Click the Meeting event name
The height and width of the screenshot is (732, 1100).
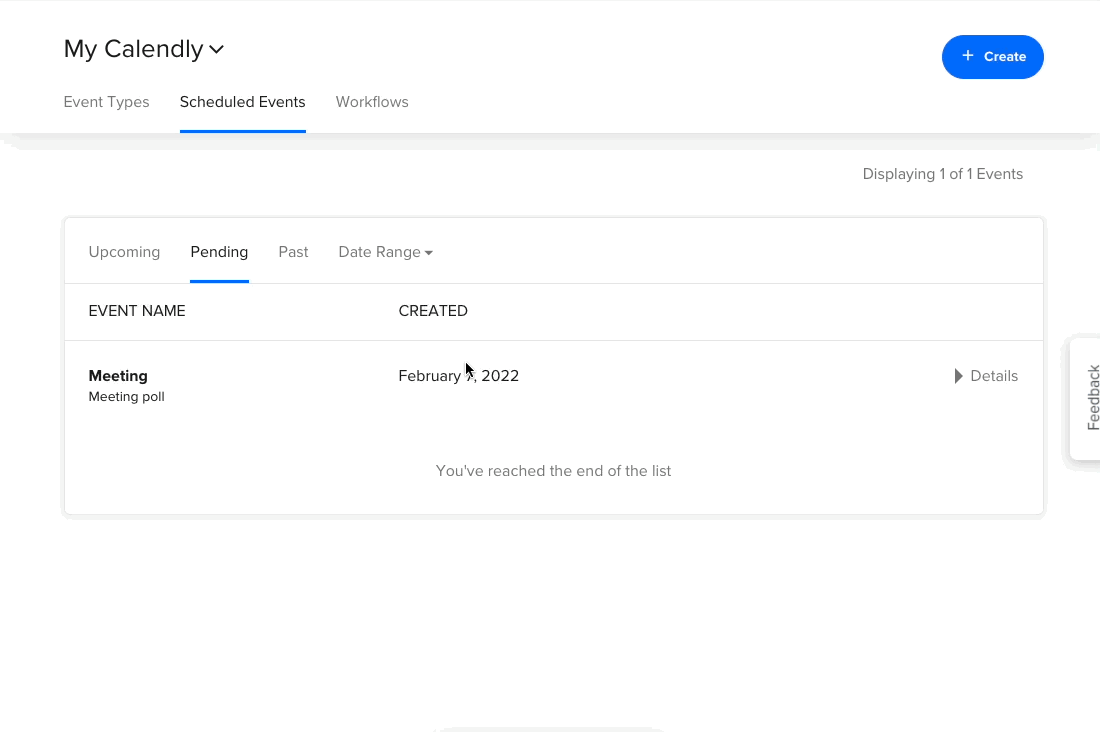click(x=118, y=376)
